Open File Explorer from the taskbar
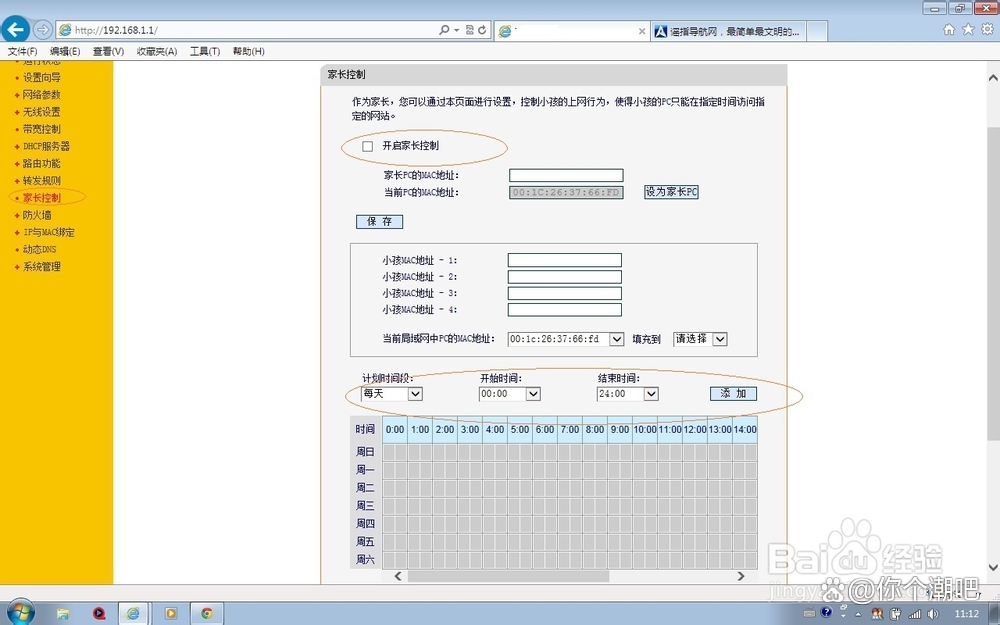 tap(63, 614)
